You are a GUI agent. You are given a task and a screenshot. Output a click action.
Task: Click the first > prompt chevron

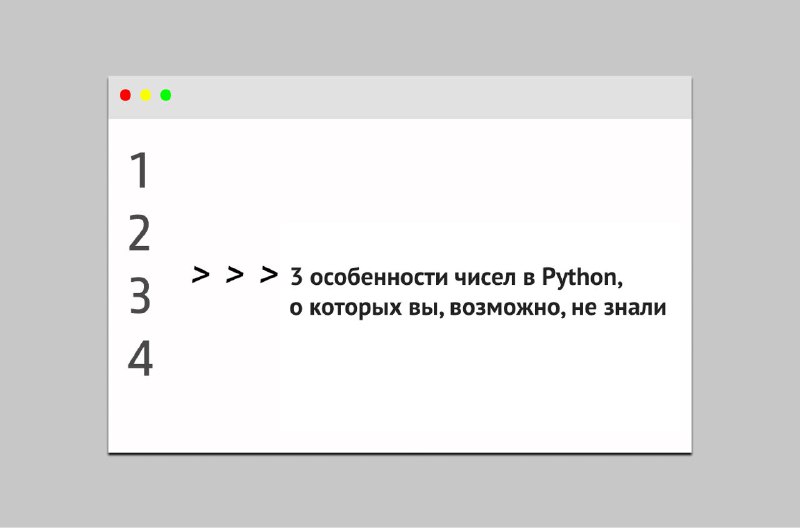[x=201, y=274]
